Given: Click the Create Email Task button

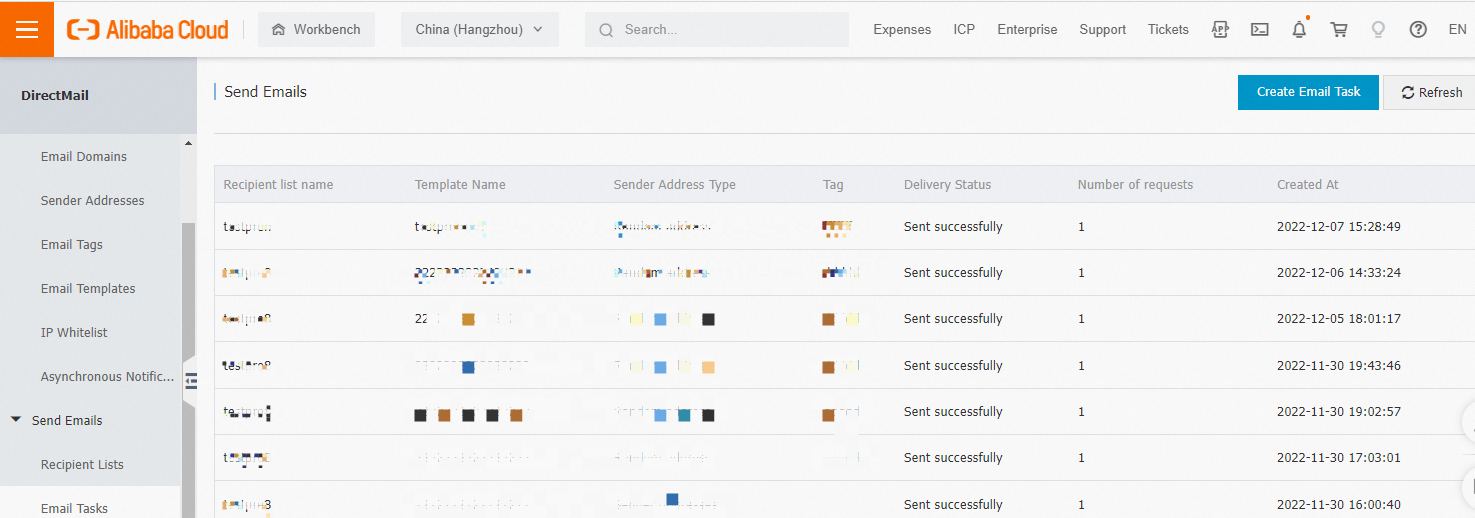Looking at the screenshot, I should point(1308,92).
